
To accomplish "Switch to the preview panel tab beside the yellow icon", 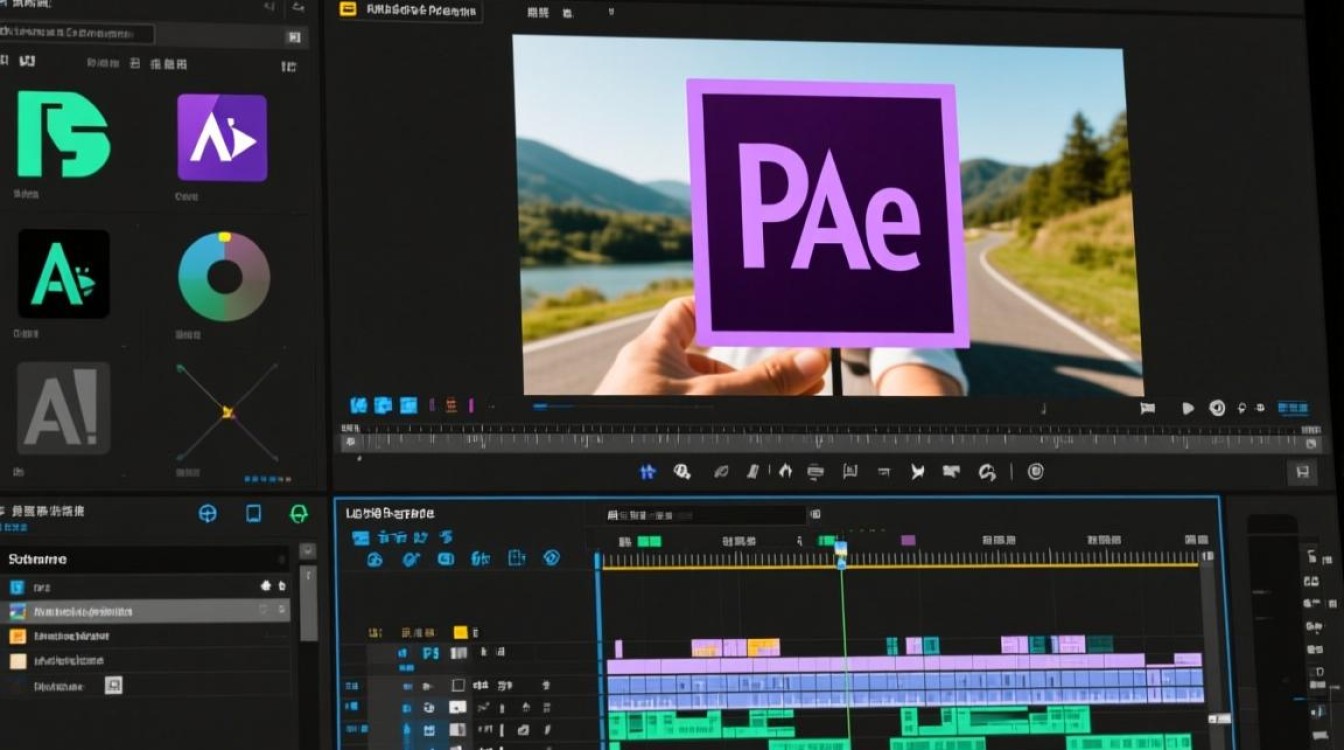I will point(422,11).
